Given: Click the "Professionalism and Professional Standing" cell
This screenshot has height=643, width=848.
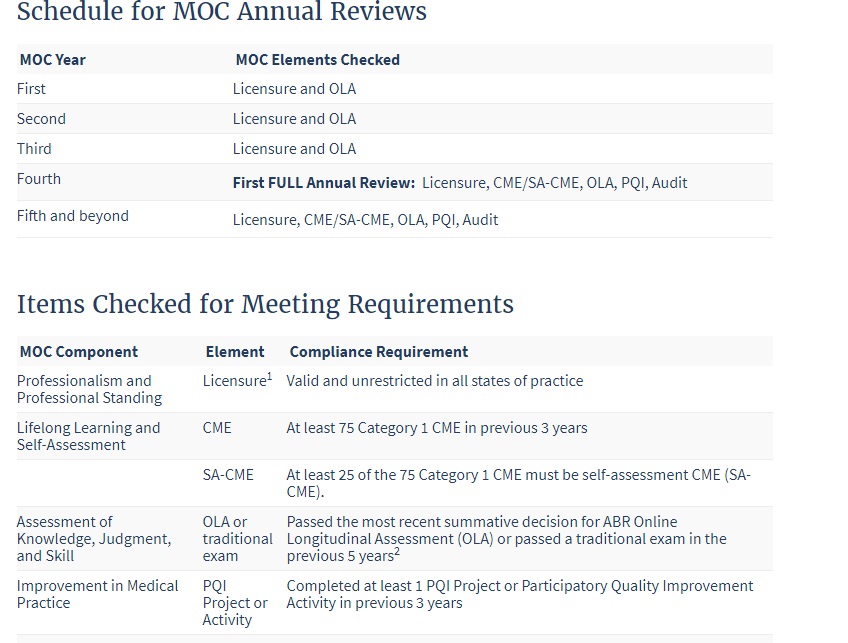Looking at the screenshot, I should [89, 389].
